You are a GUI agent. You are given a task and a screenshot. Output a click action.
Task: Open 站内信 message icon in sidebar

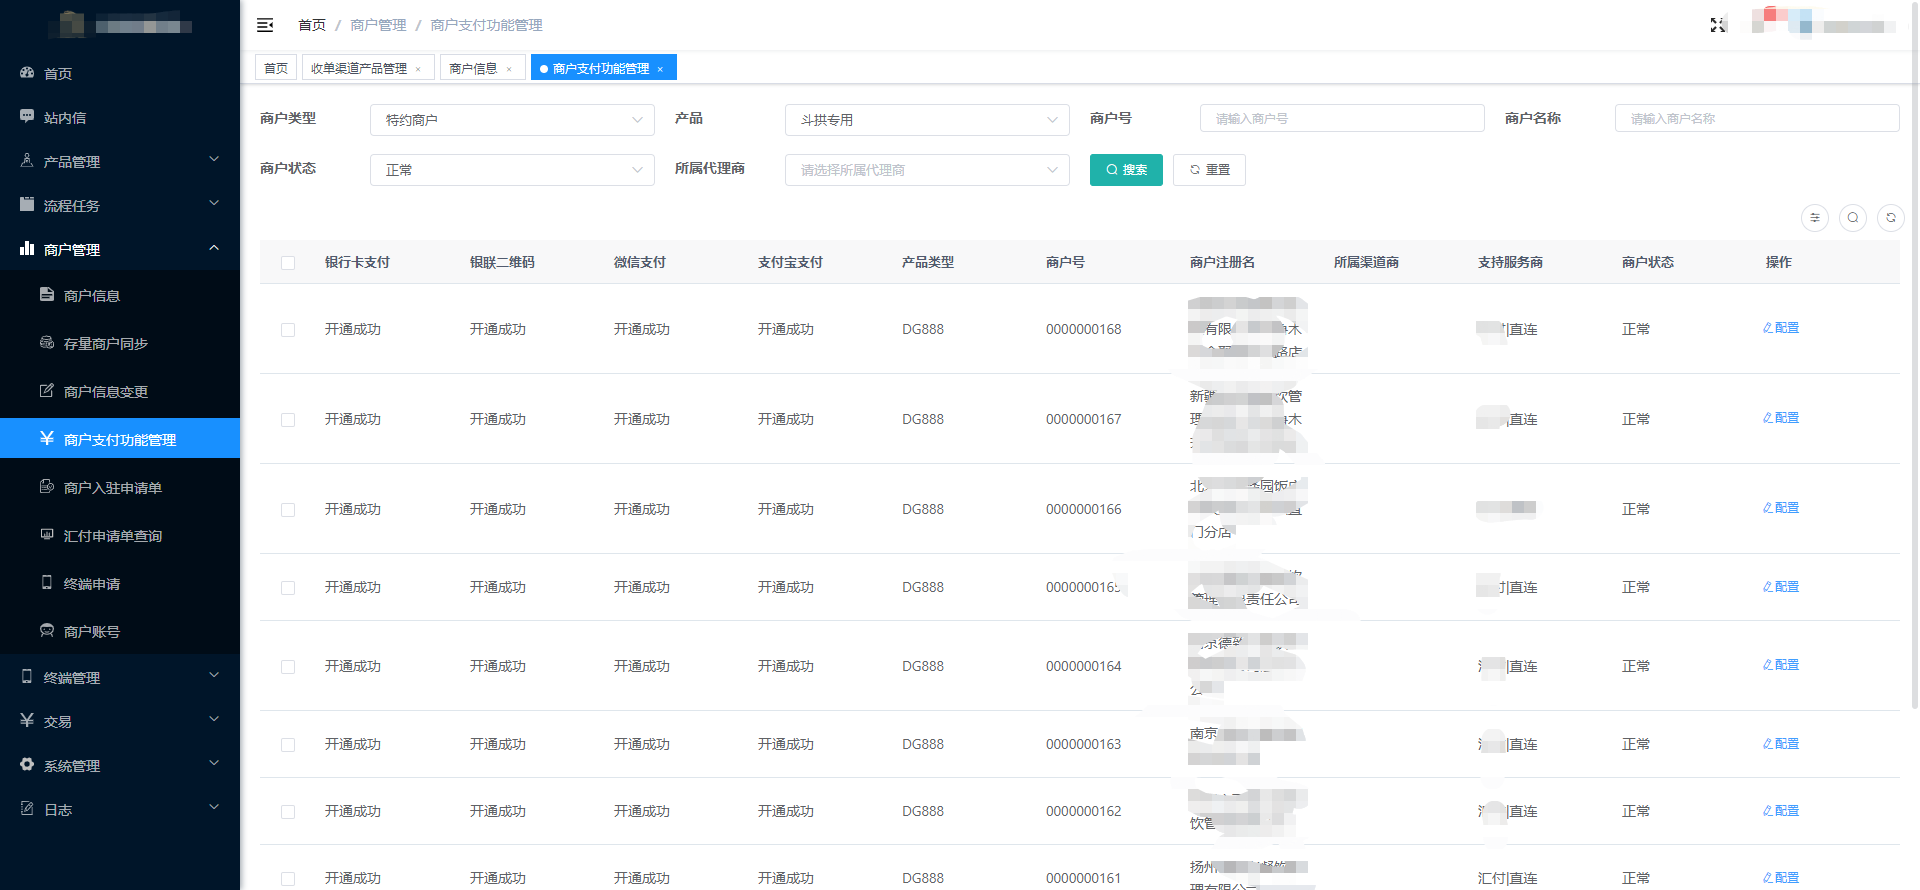point(27,117)
